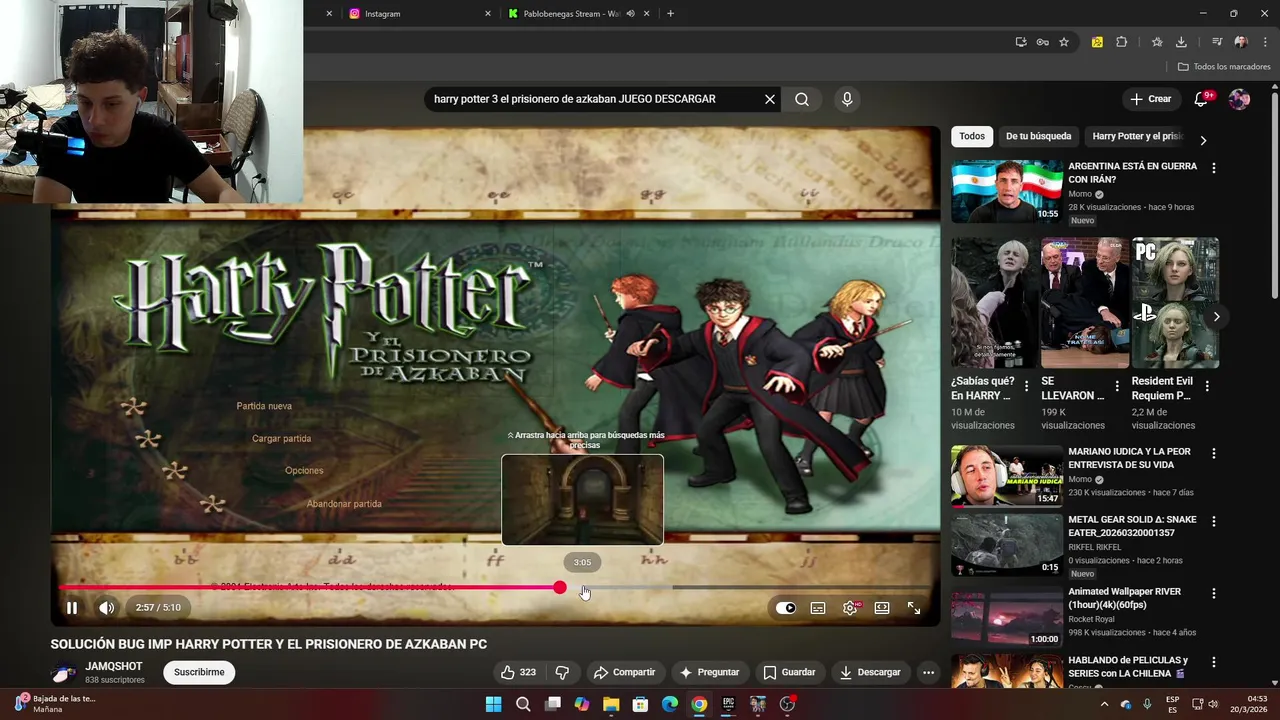Select the De tu búsqueda chip
The image size is (1280, 720).
(x=1038, y=136)
